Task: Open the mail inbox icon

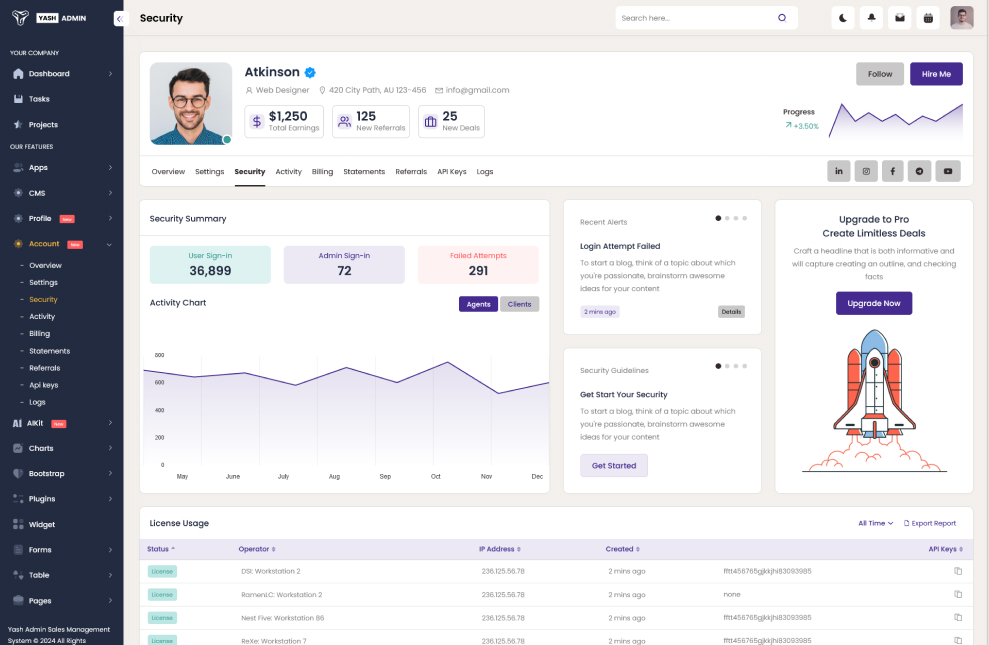Action: 899,18
